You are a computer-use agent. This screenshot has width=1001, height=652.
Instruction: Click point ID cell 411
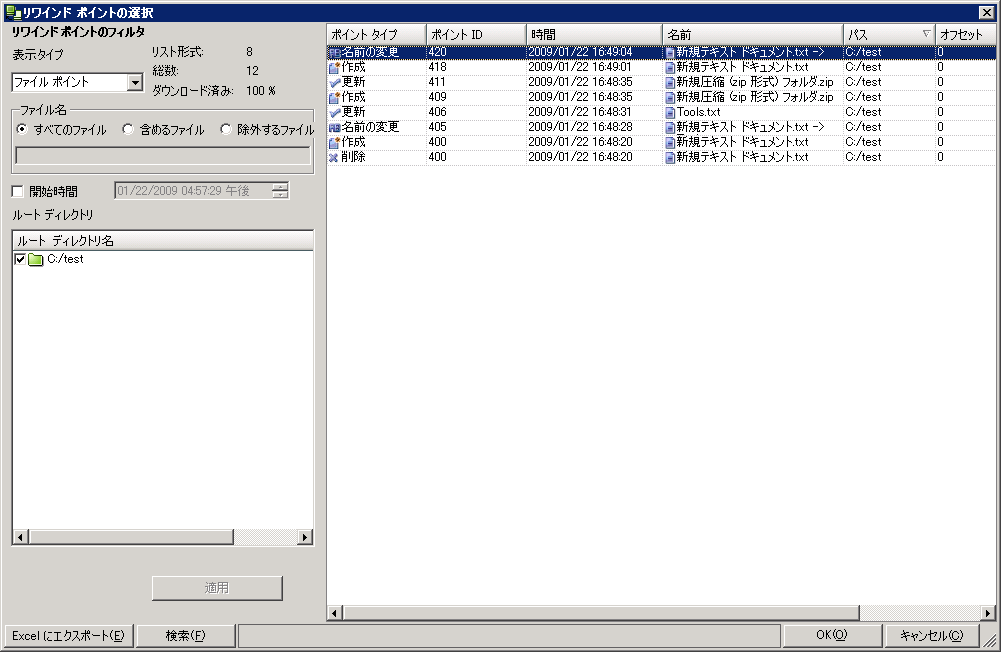point(438,82)
